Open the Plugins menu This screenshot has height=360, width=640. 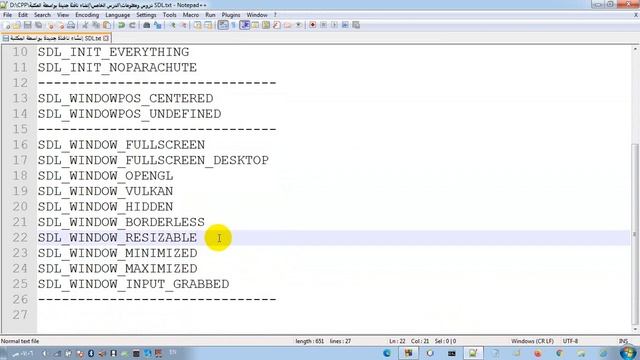click(231, 15)
